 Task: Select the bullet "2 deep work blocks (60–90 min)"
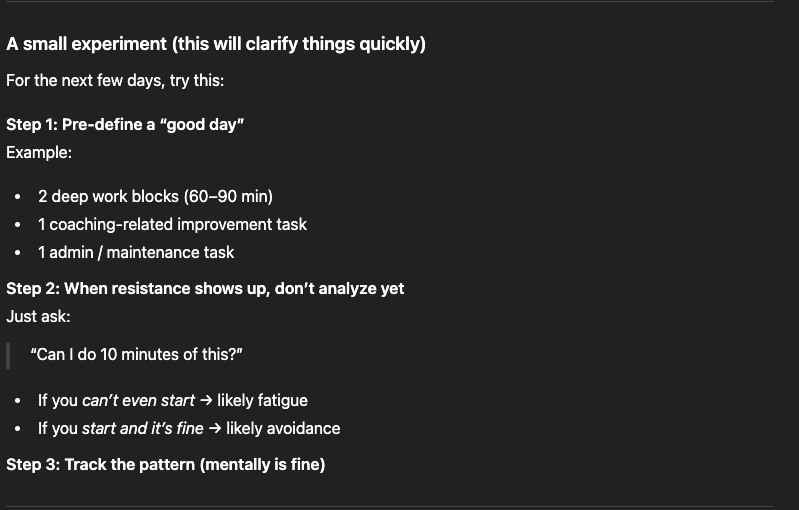point(155,197)
